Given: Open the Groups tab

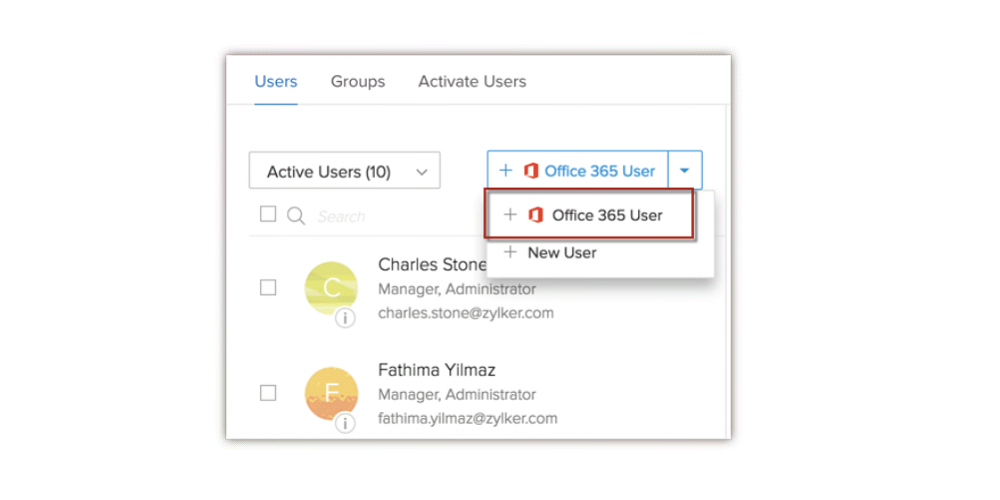Looking at the screenshot, I should click(x=358, y=82).
